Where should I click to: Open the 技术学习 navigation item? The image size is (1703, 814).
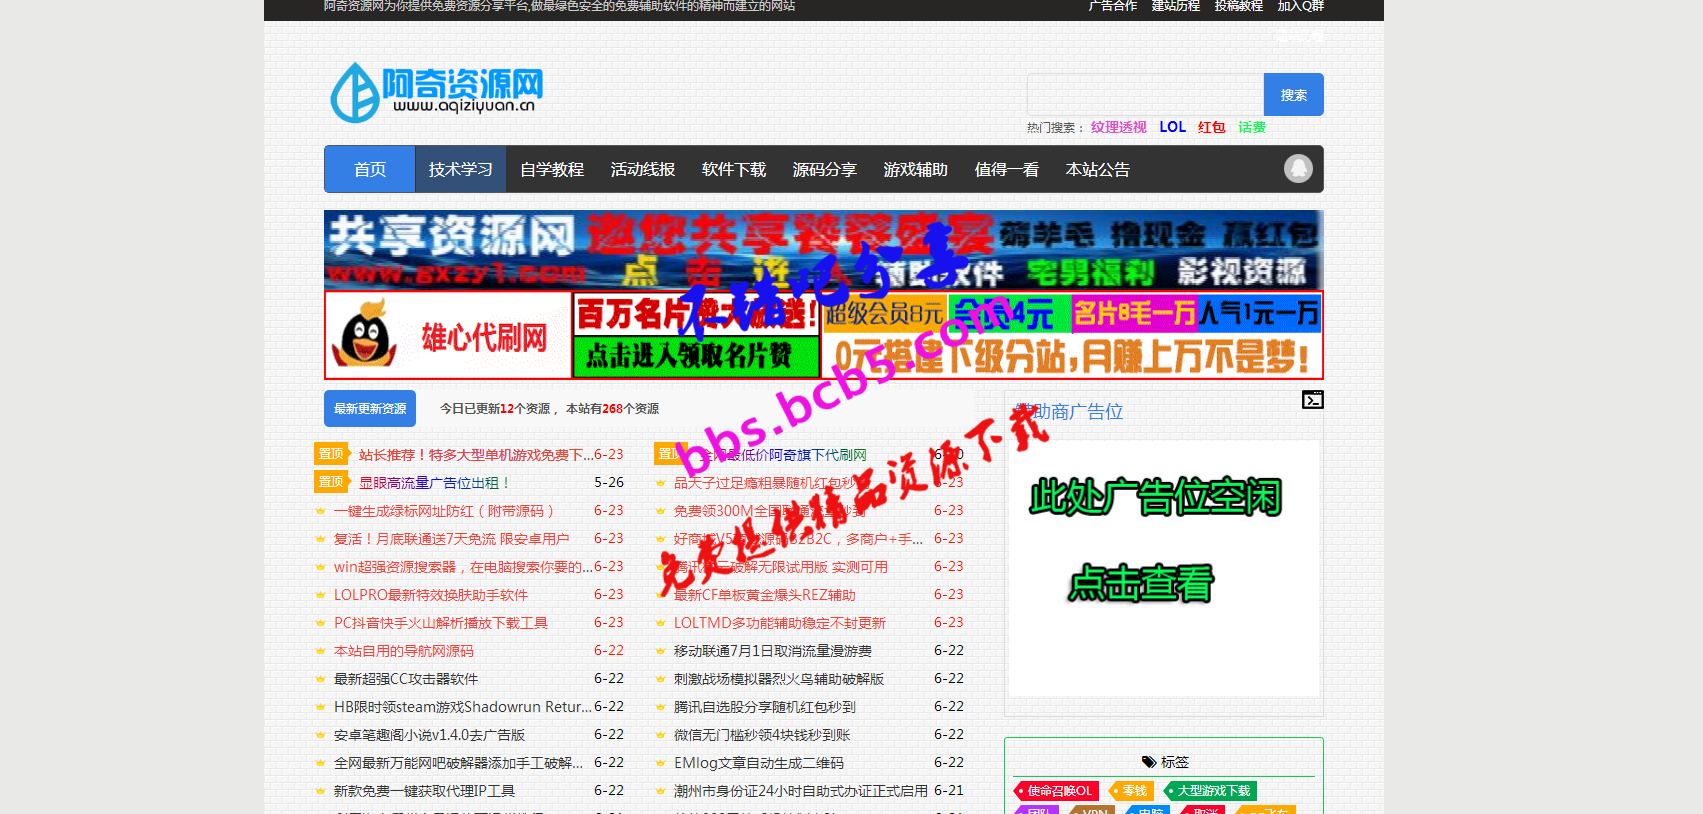point(461,169)
